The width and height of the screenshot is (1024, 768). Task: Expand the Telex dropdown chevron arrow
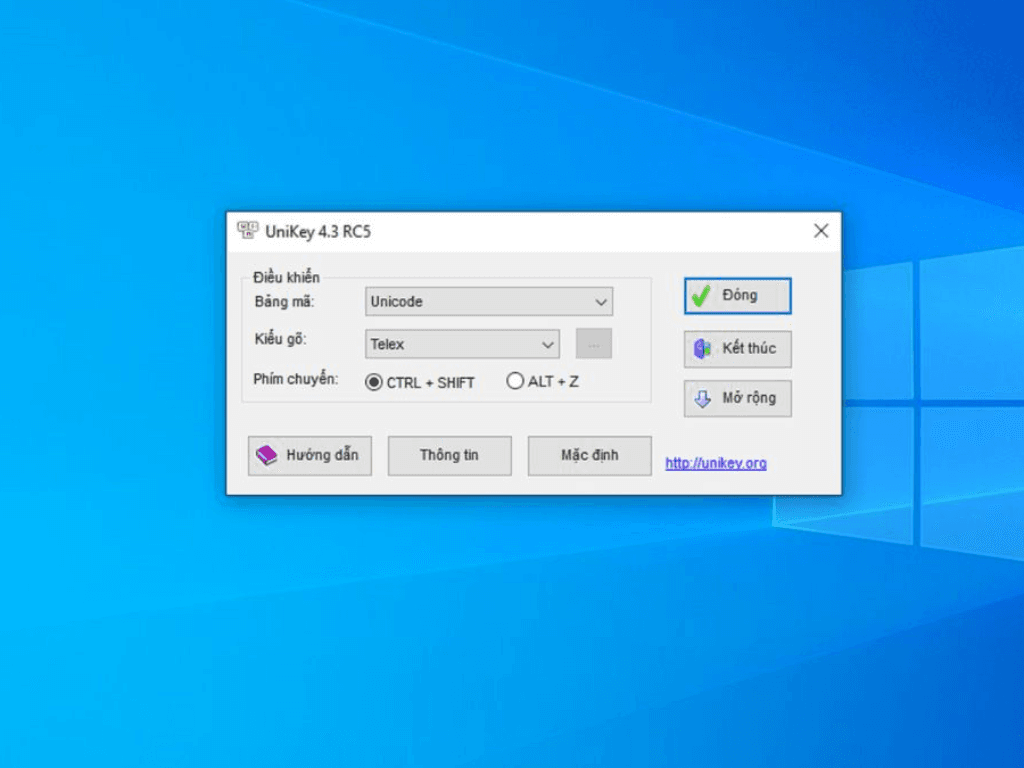[x=547, y=344]
